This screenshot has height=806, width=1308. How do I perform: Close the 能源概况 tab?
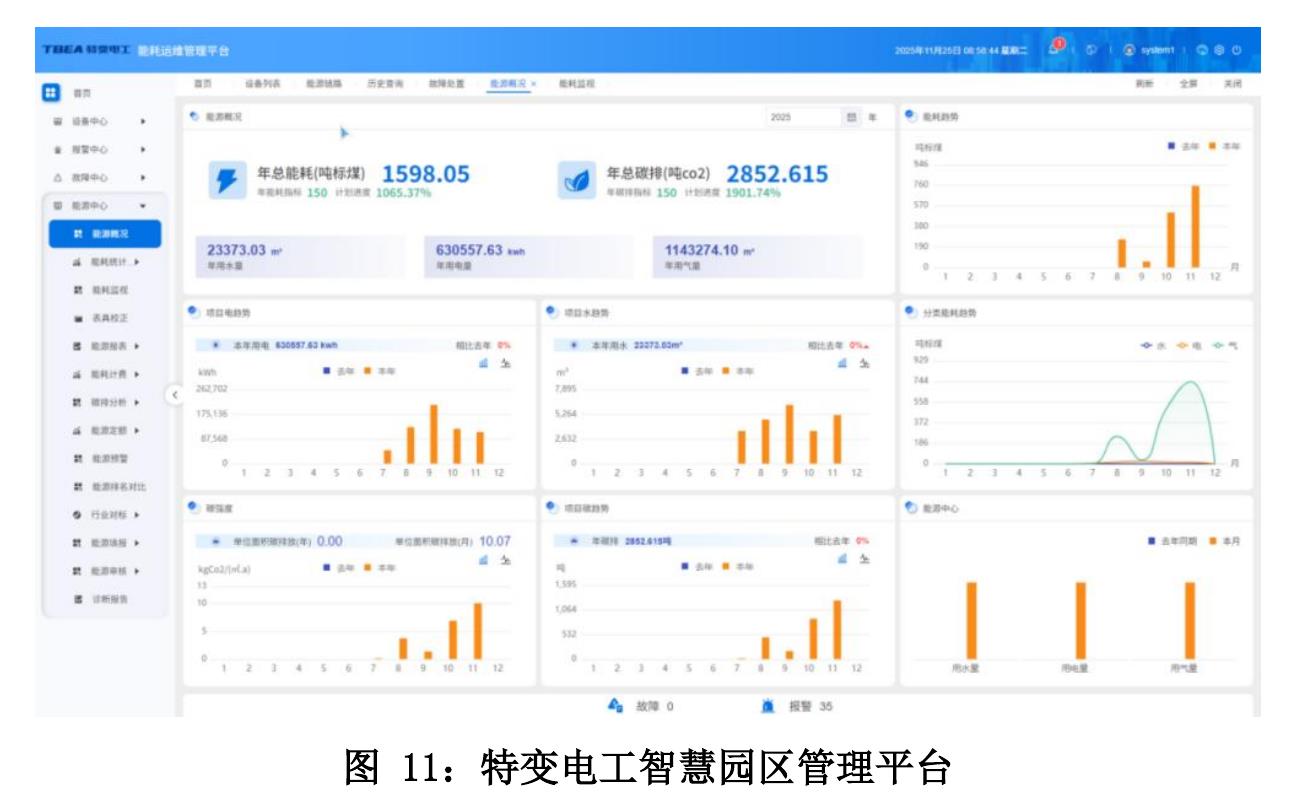[x=534, y=84]
